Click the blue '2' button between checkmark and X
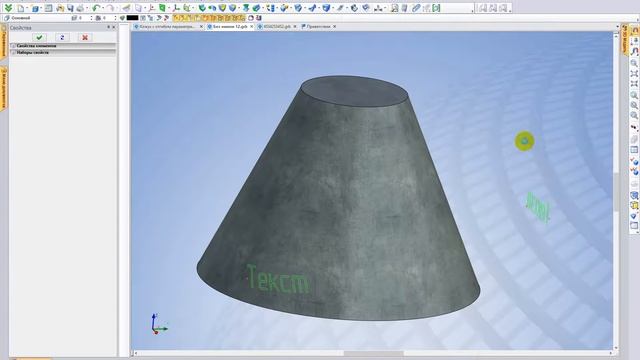 (62, 37)
